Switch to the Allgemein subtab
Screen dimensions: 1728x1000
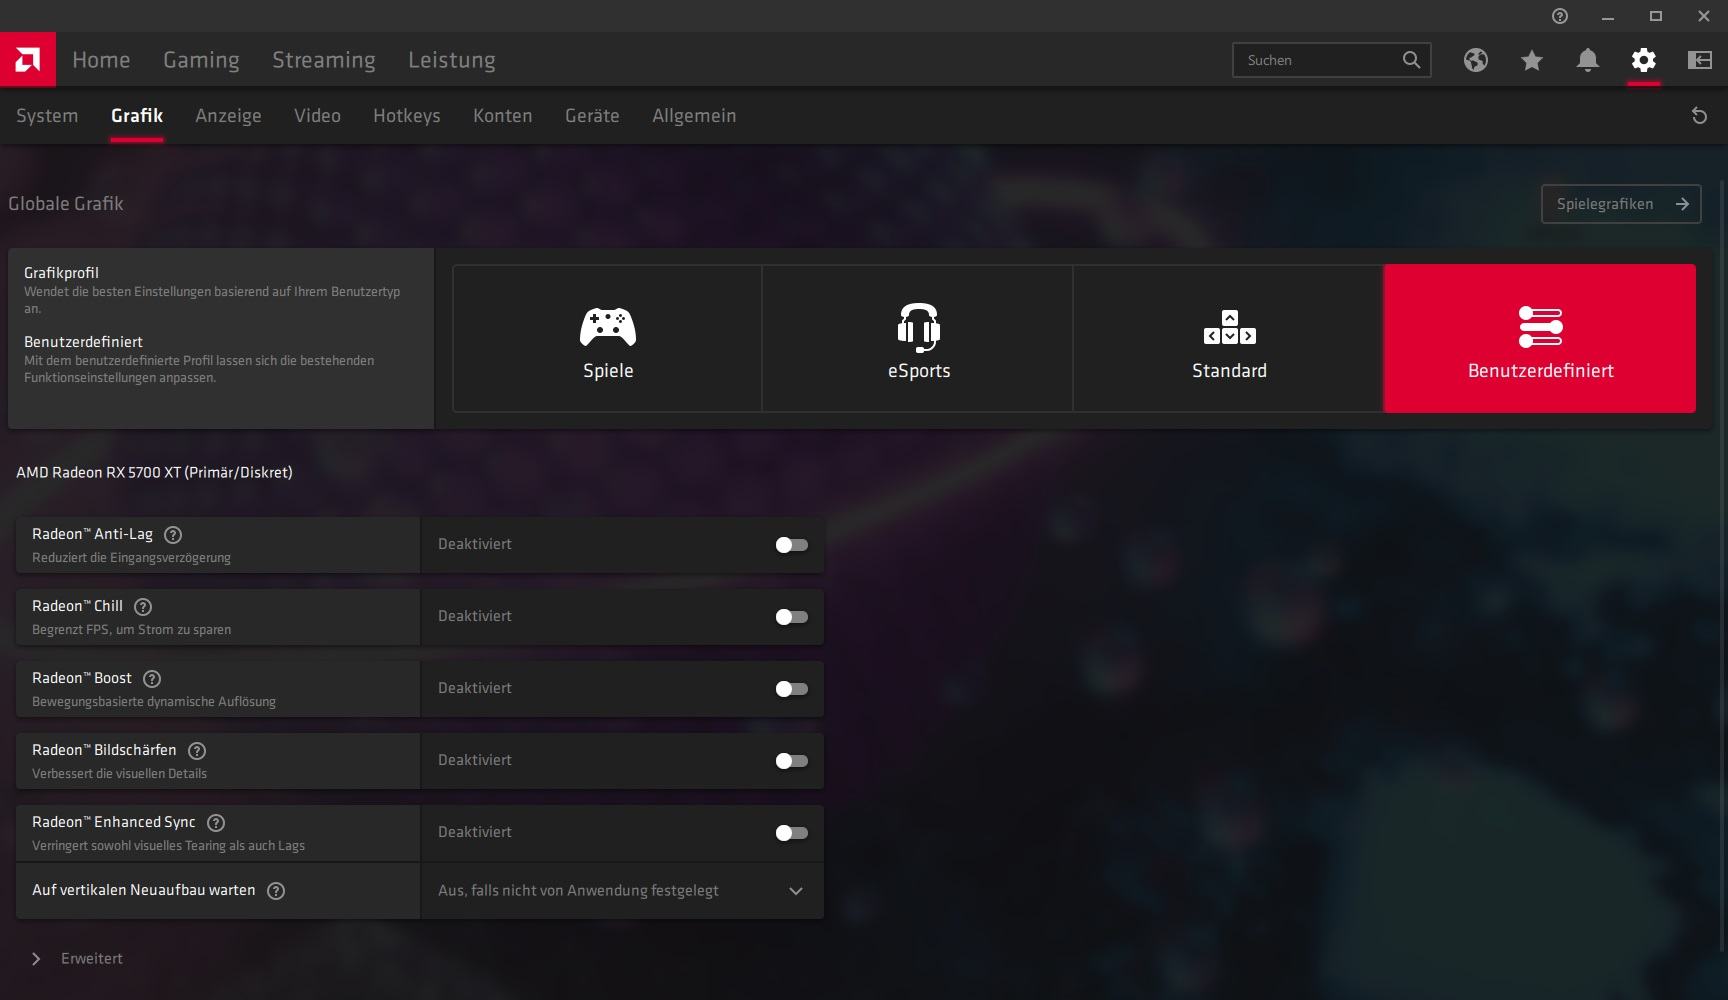694,116
